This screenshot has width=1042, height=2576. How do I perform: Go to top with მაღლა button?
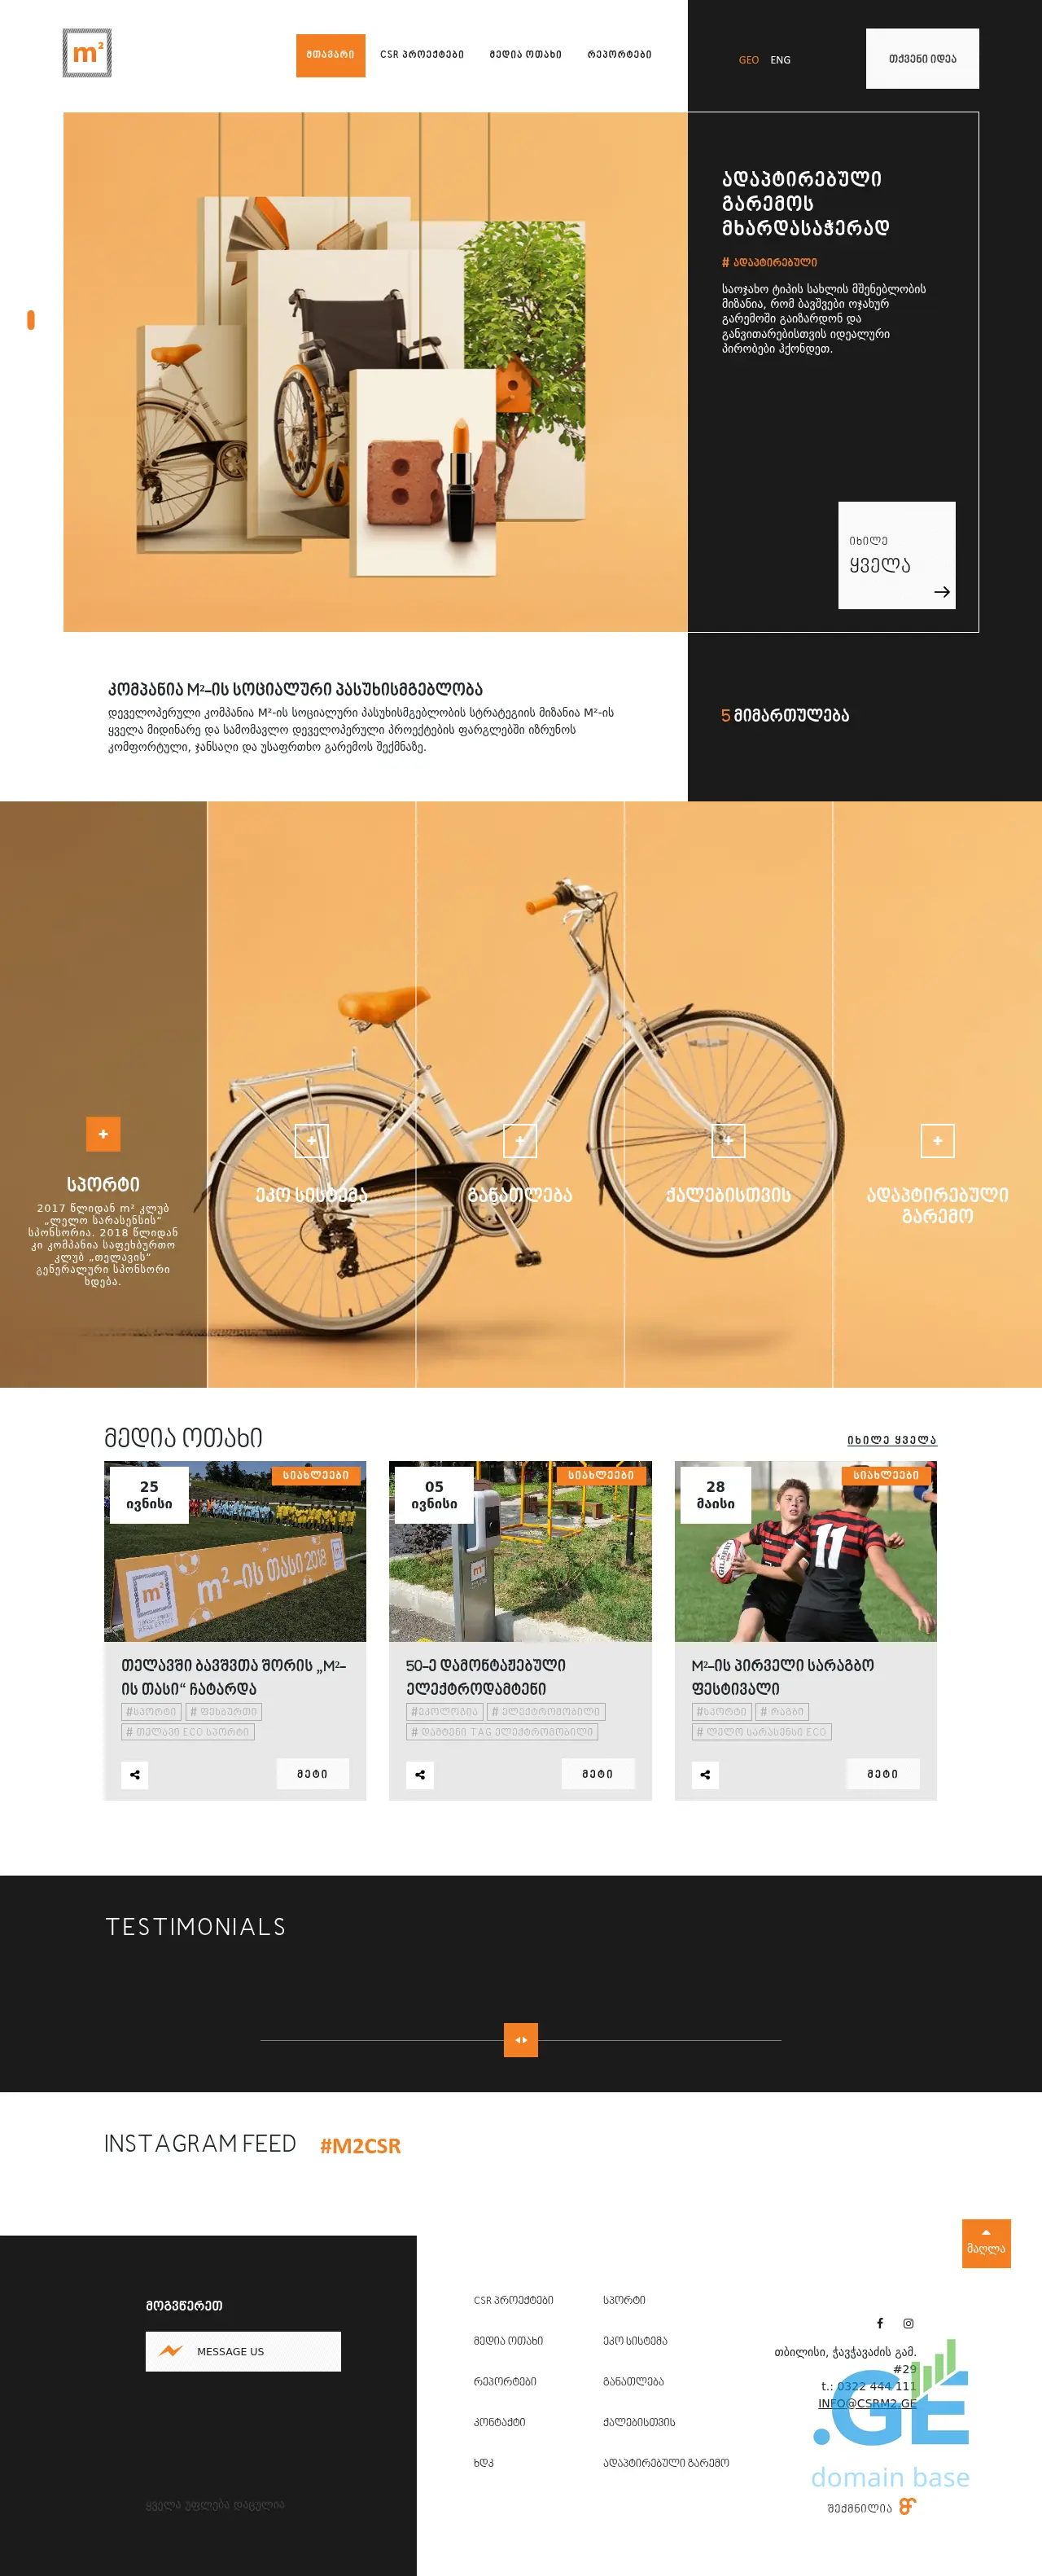click(x=986, y=2243)
